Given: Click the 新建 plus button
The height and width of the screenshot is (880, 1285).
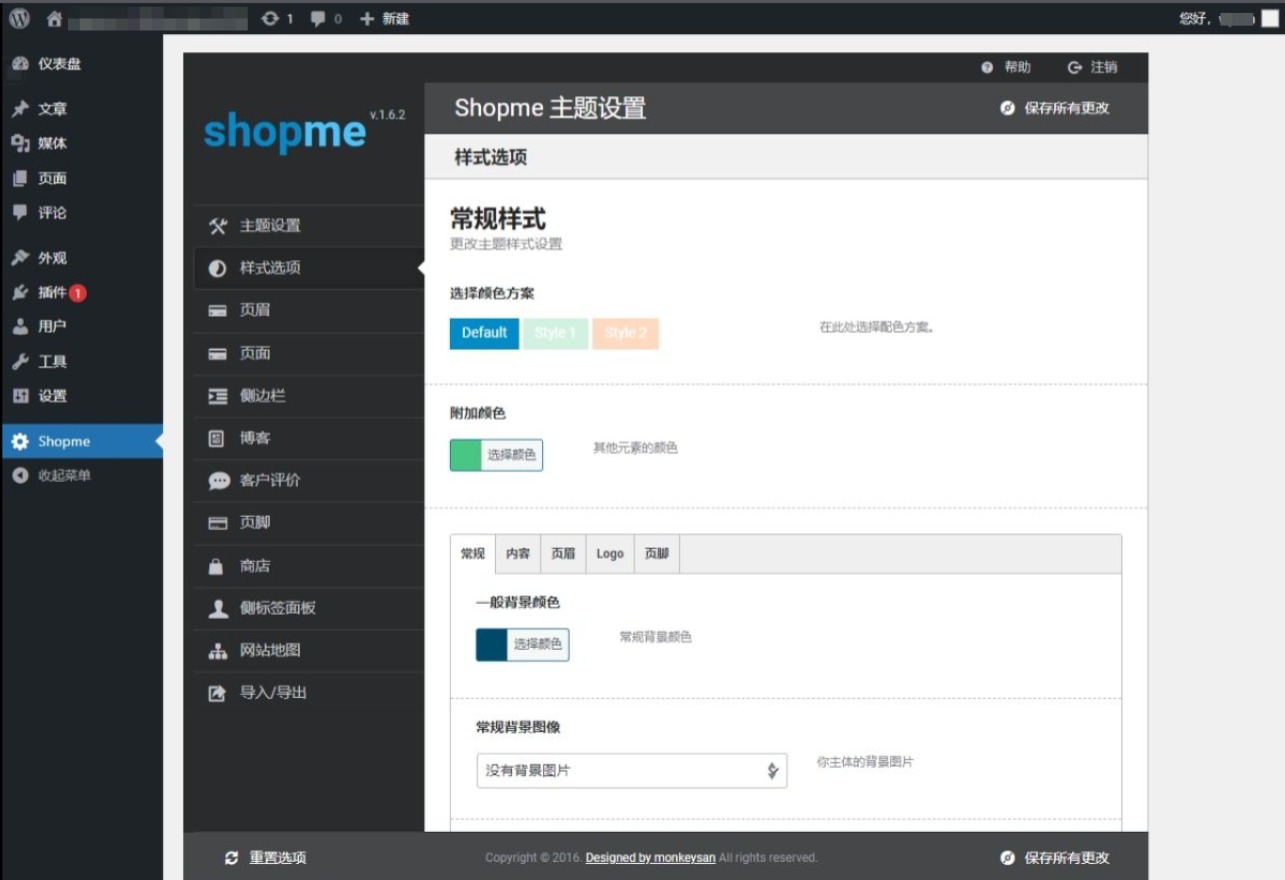Looking at the screenshot, I should point(384,18).
